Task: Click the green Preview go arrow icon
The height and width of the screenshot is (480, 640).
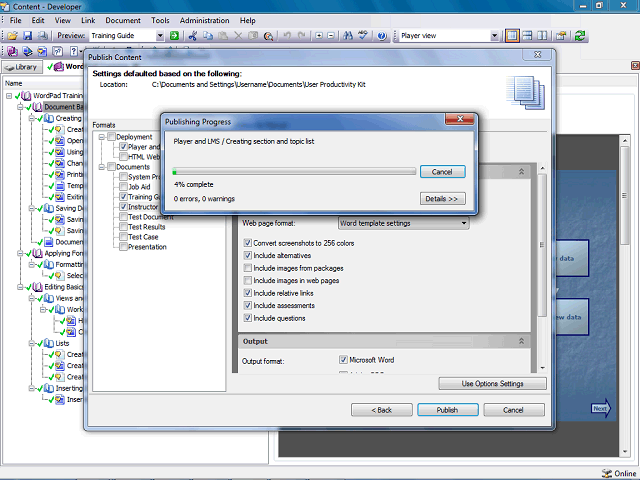Action: 174,36
